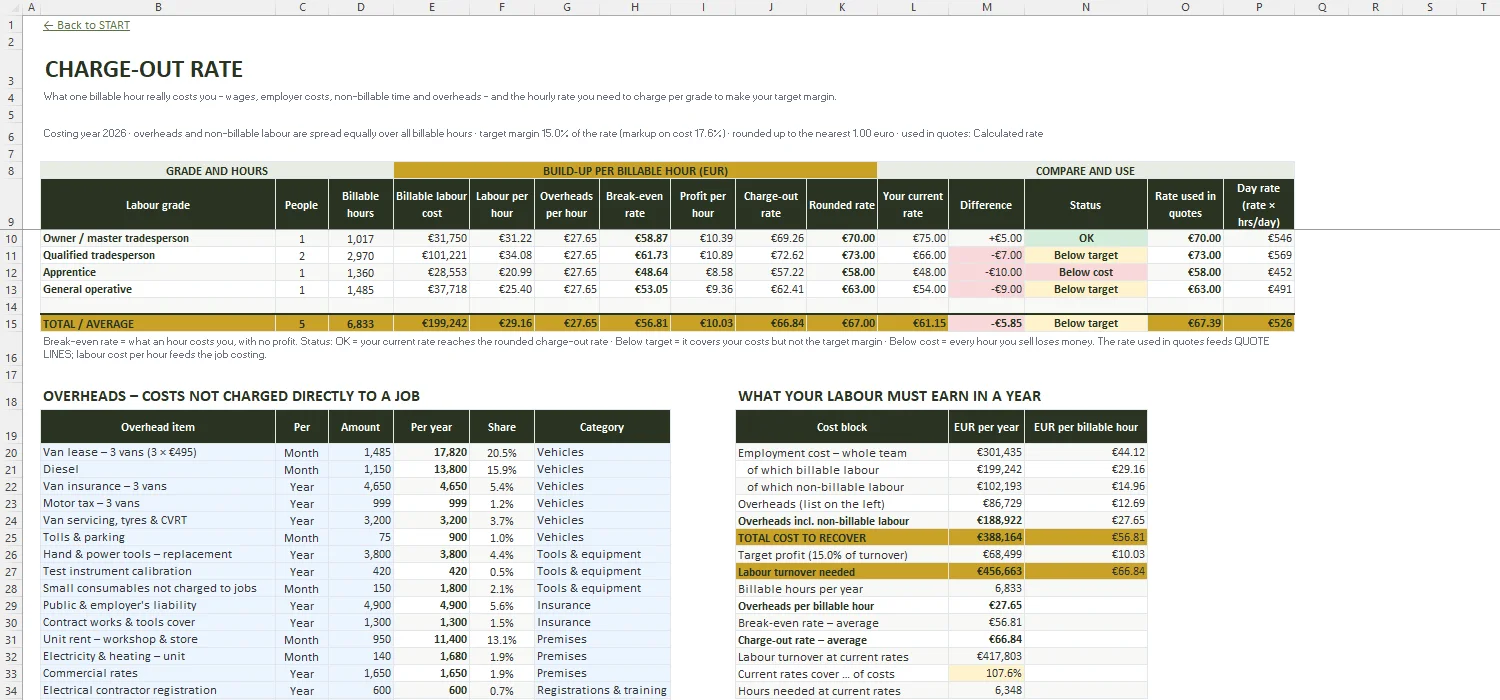Select 'Electricity & heating – unit' item
Screen dimensions: 1500x700
(158, 656)
